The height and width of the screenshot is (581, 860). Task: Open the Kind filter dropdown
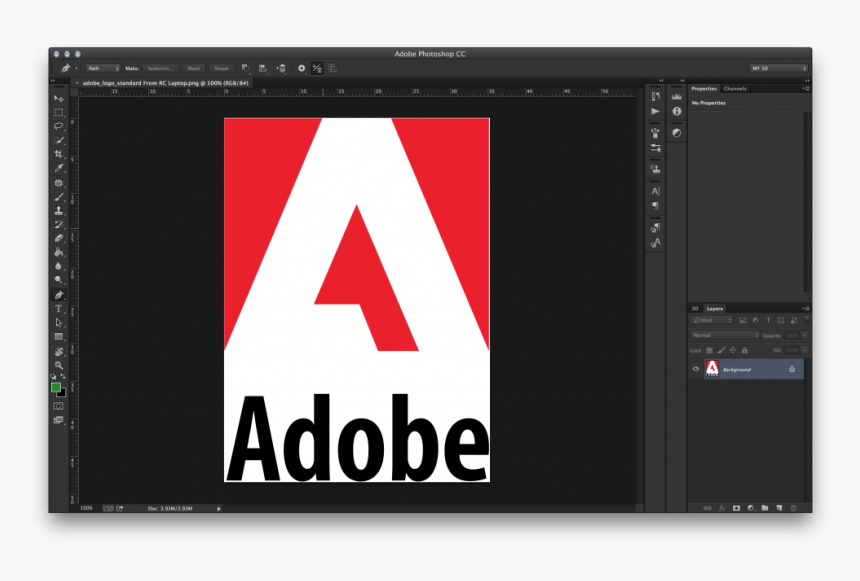(x=712, y=320)
